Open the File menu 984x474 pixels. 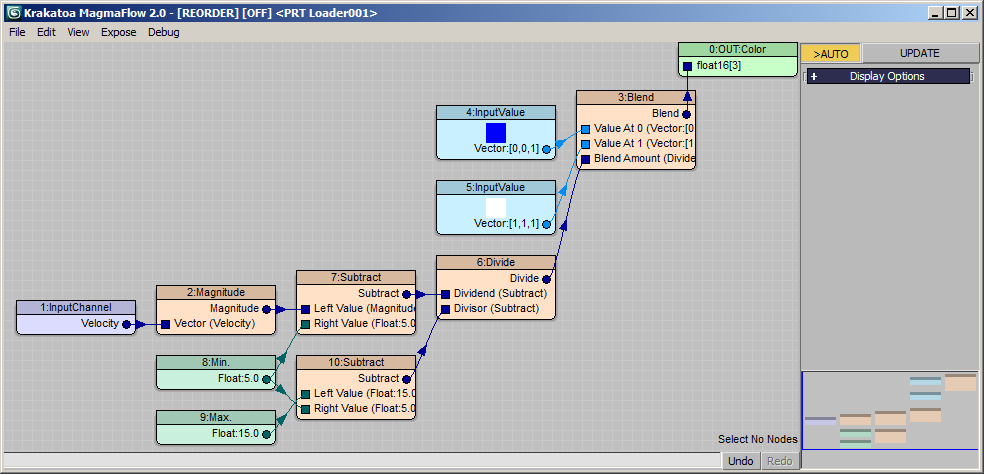pyautogui.click(x=17, y=32)
